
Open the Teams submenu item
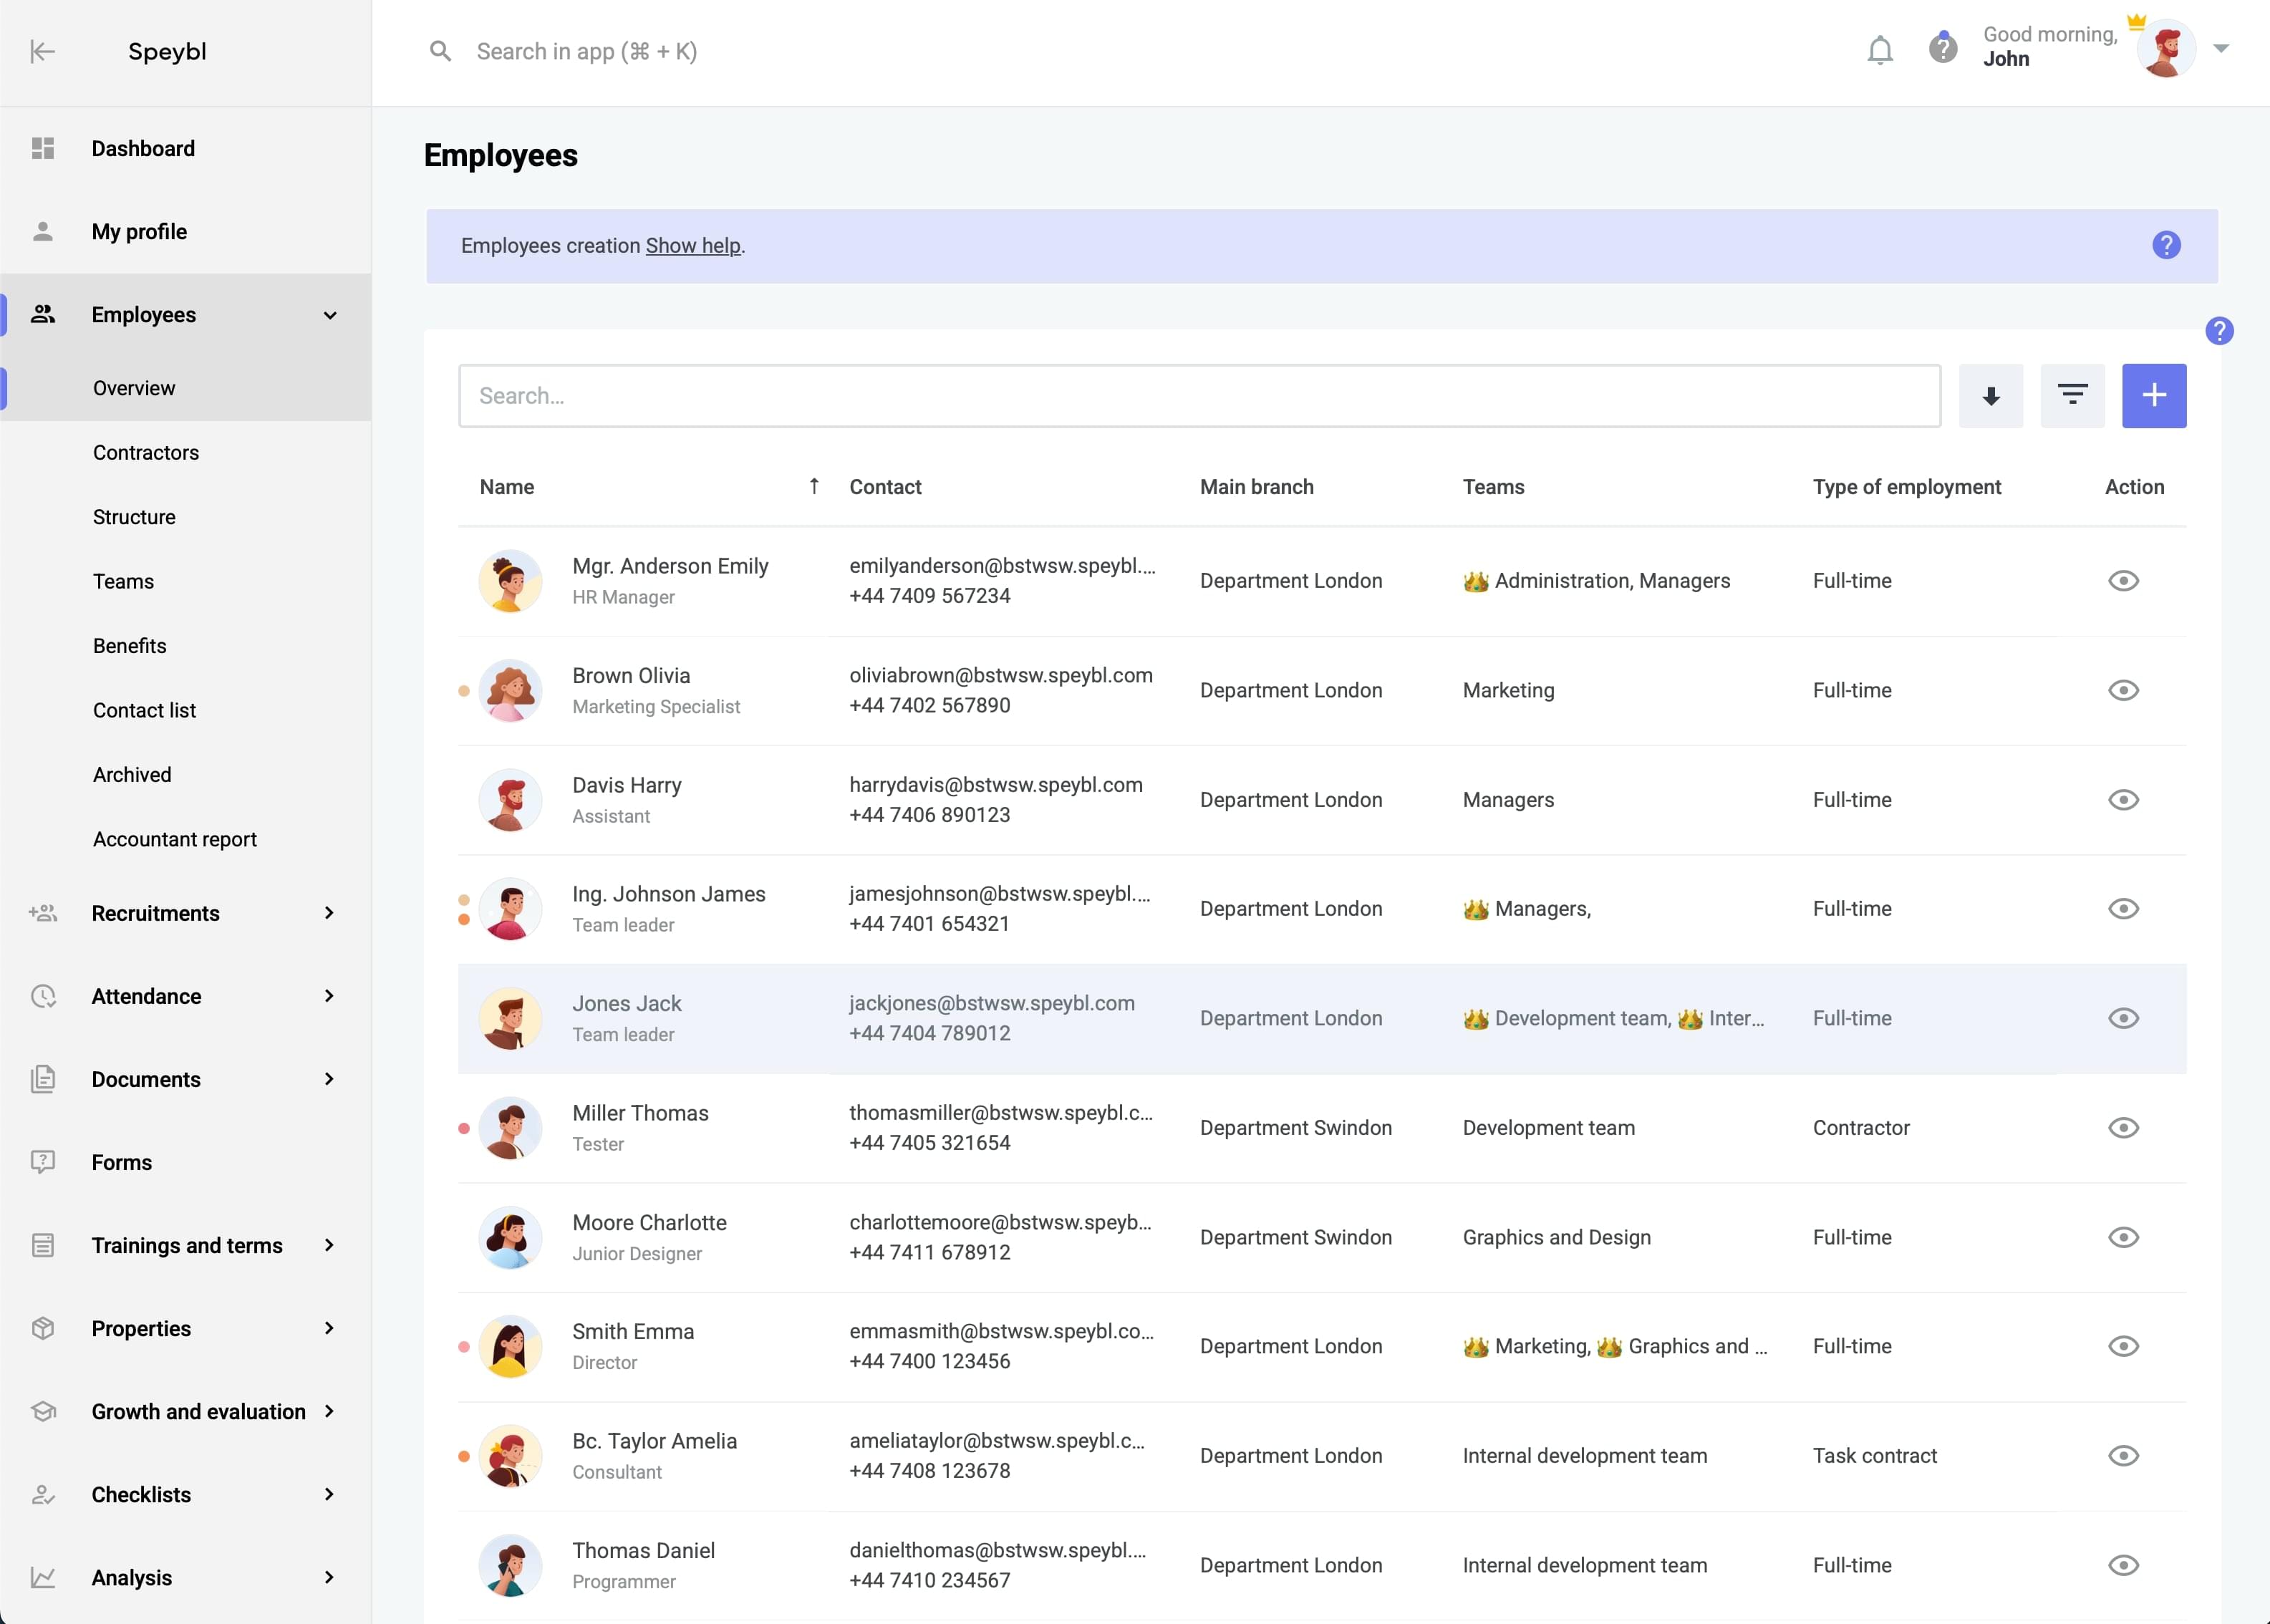click(x=123, y=582)
